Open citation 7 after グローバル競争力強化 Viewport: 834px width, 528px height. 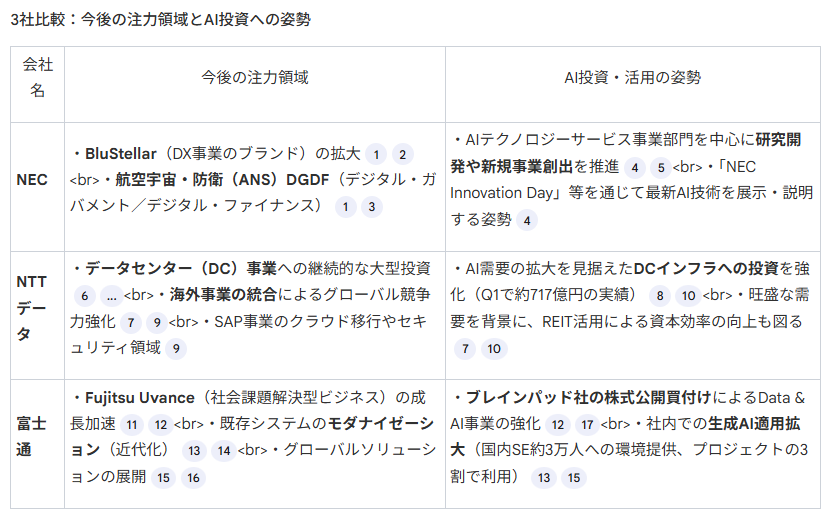(131, 323)
